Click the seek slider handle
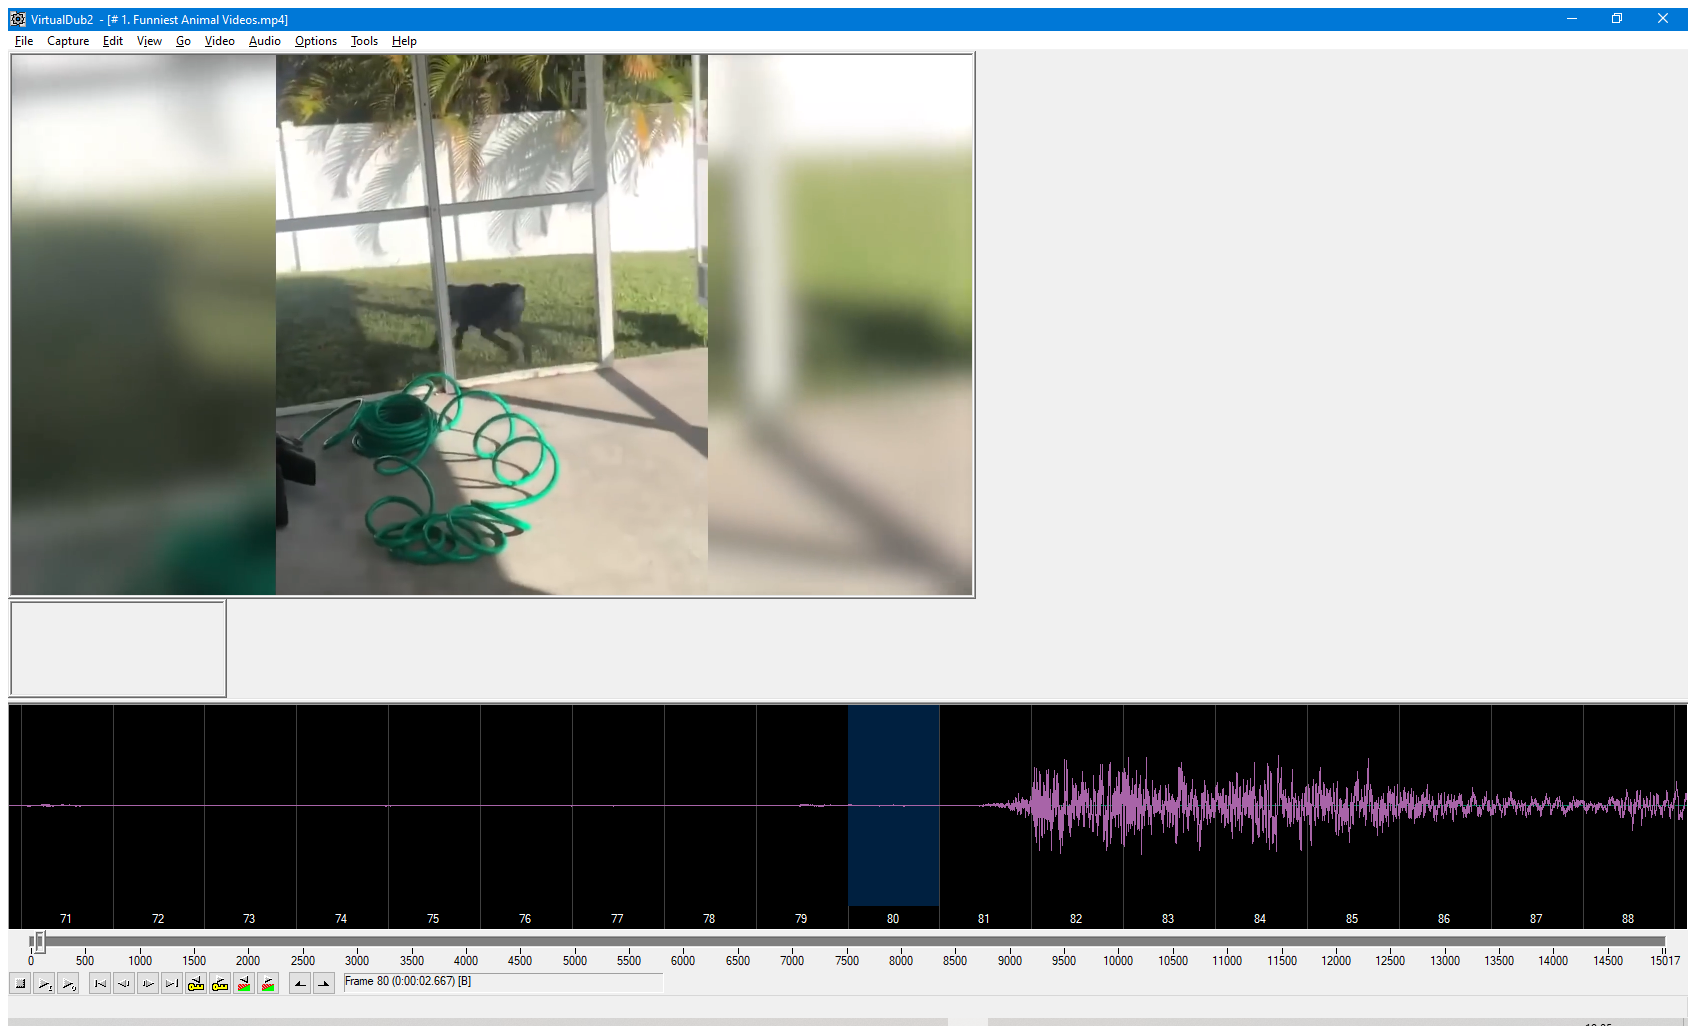This screenshot has width=1696, height=1026. tap(38, 942)
